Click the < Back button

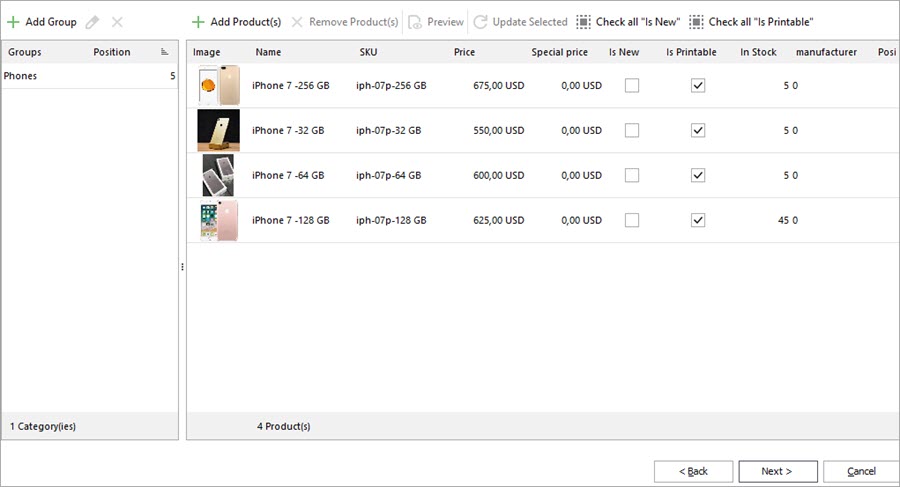point(693,471)
